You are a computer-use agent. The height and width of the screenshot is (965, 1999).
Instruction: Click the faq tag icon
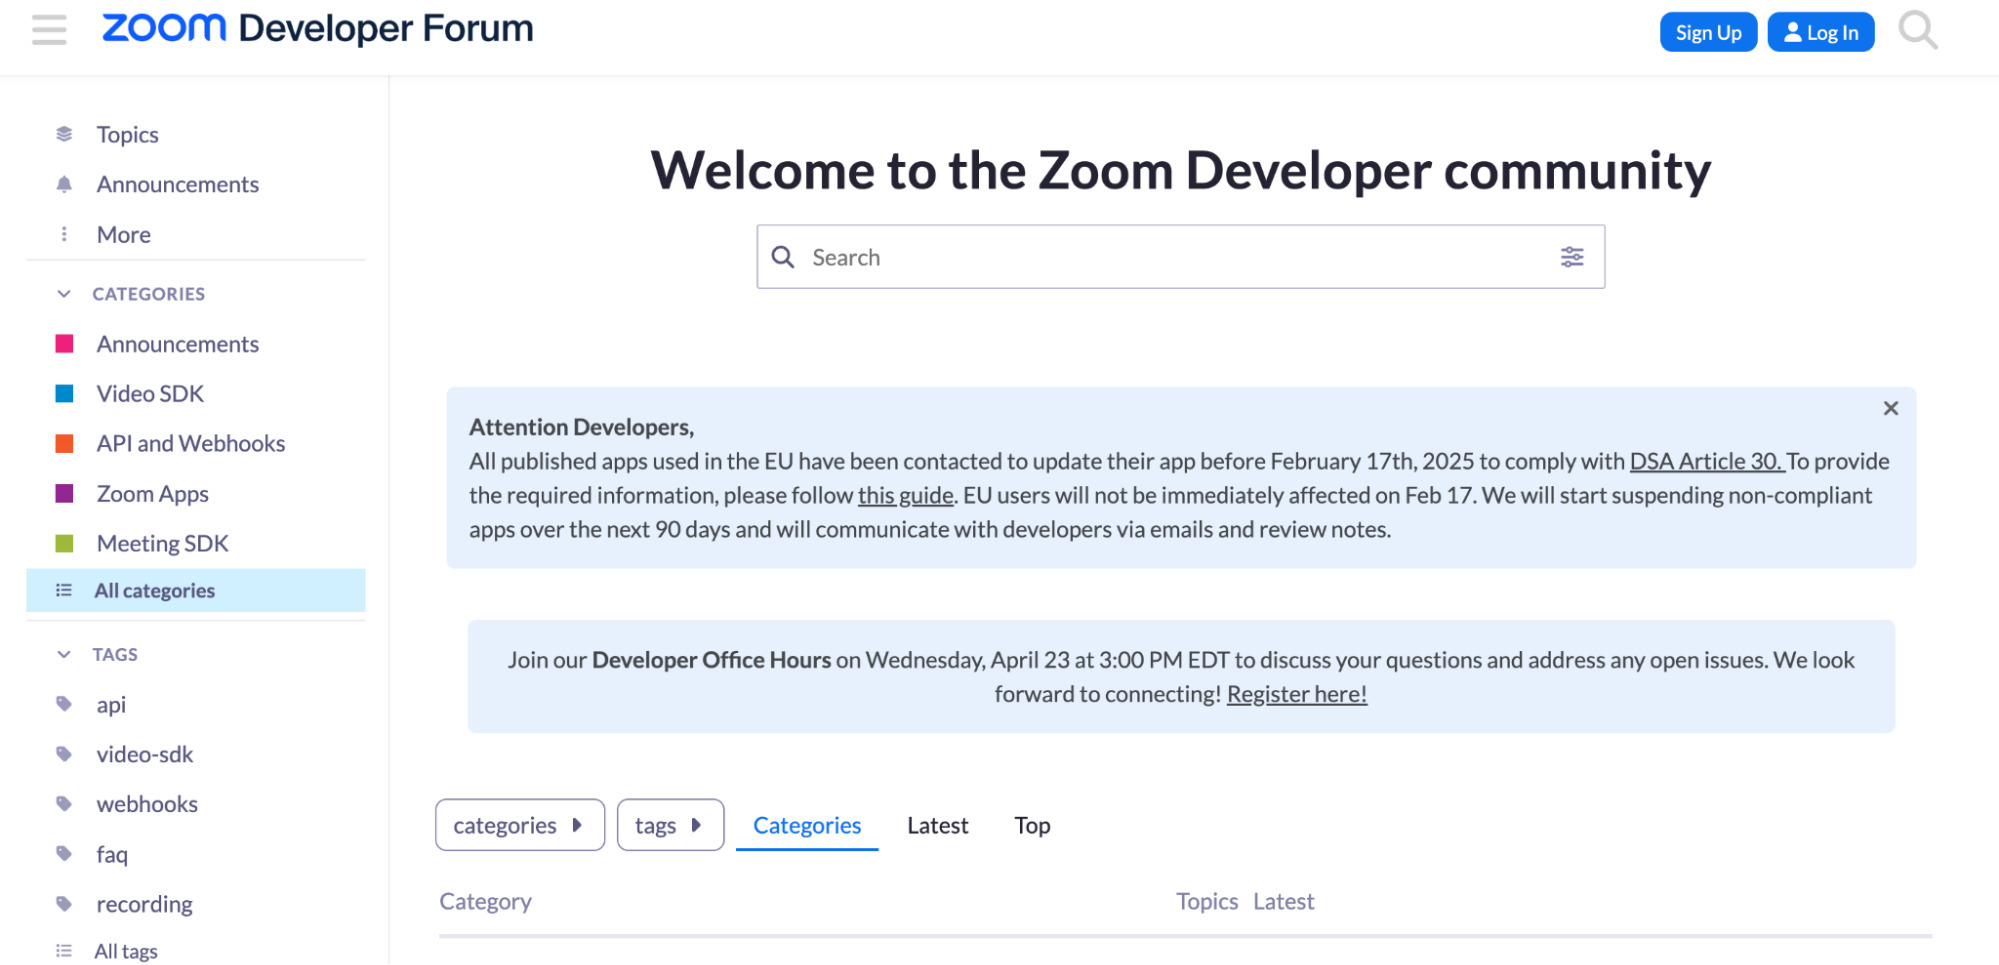coord(64,854)
